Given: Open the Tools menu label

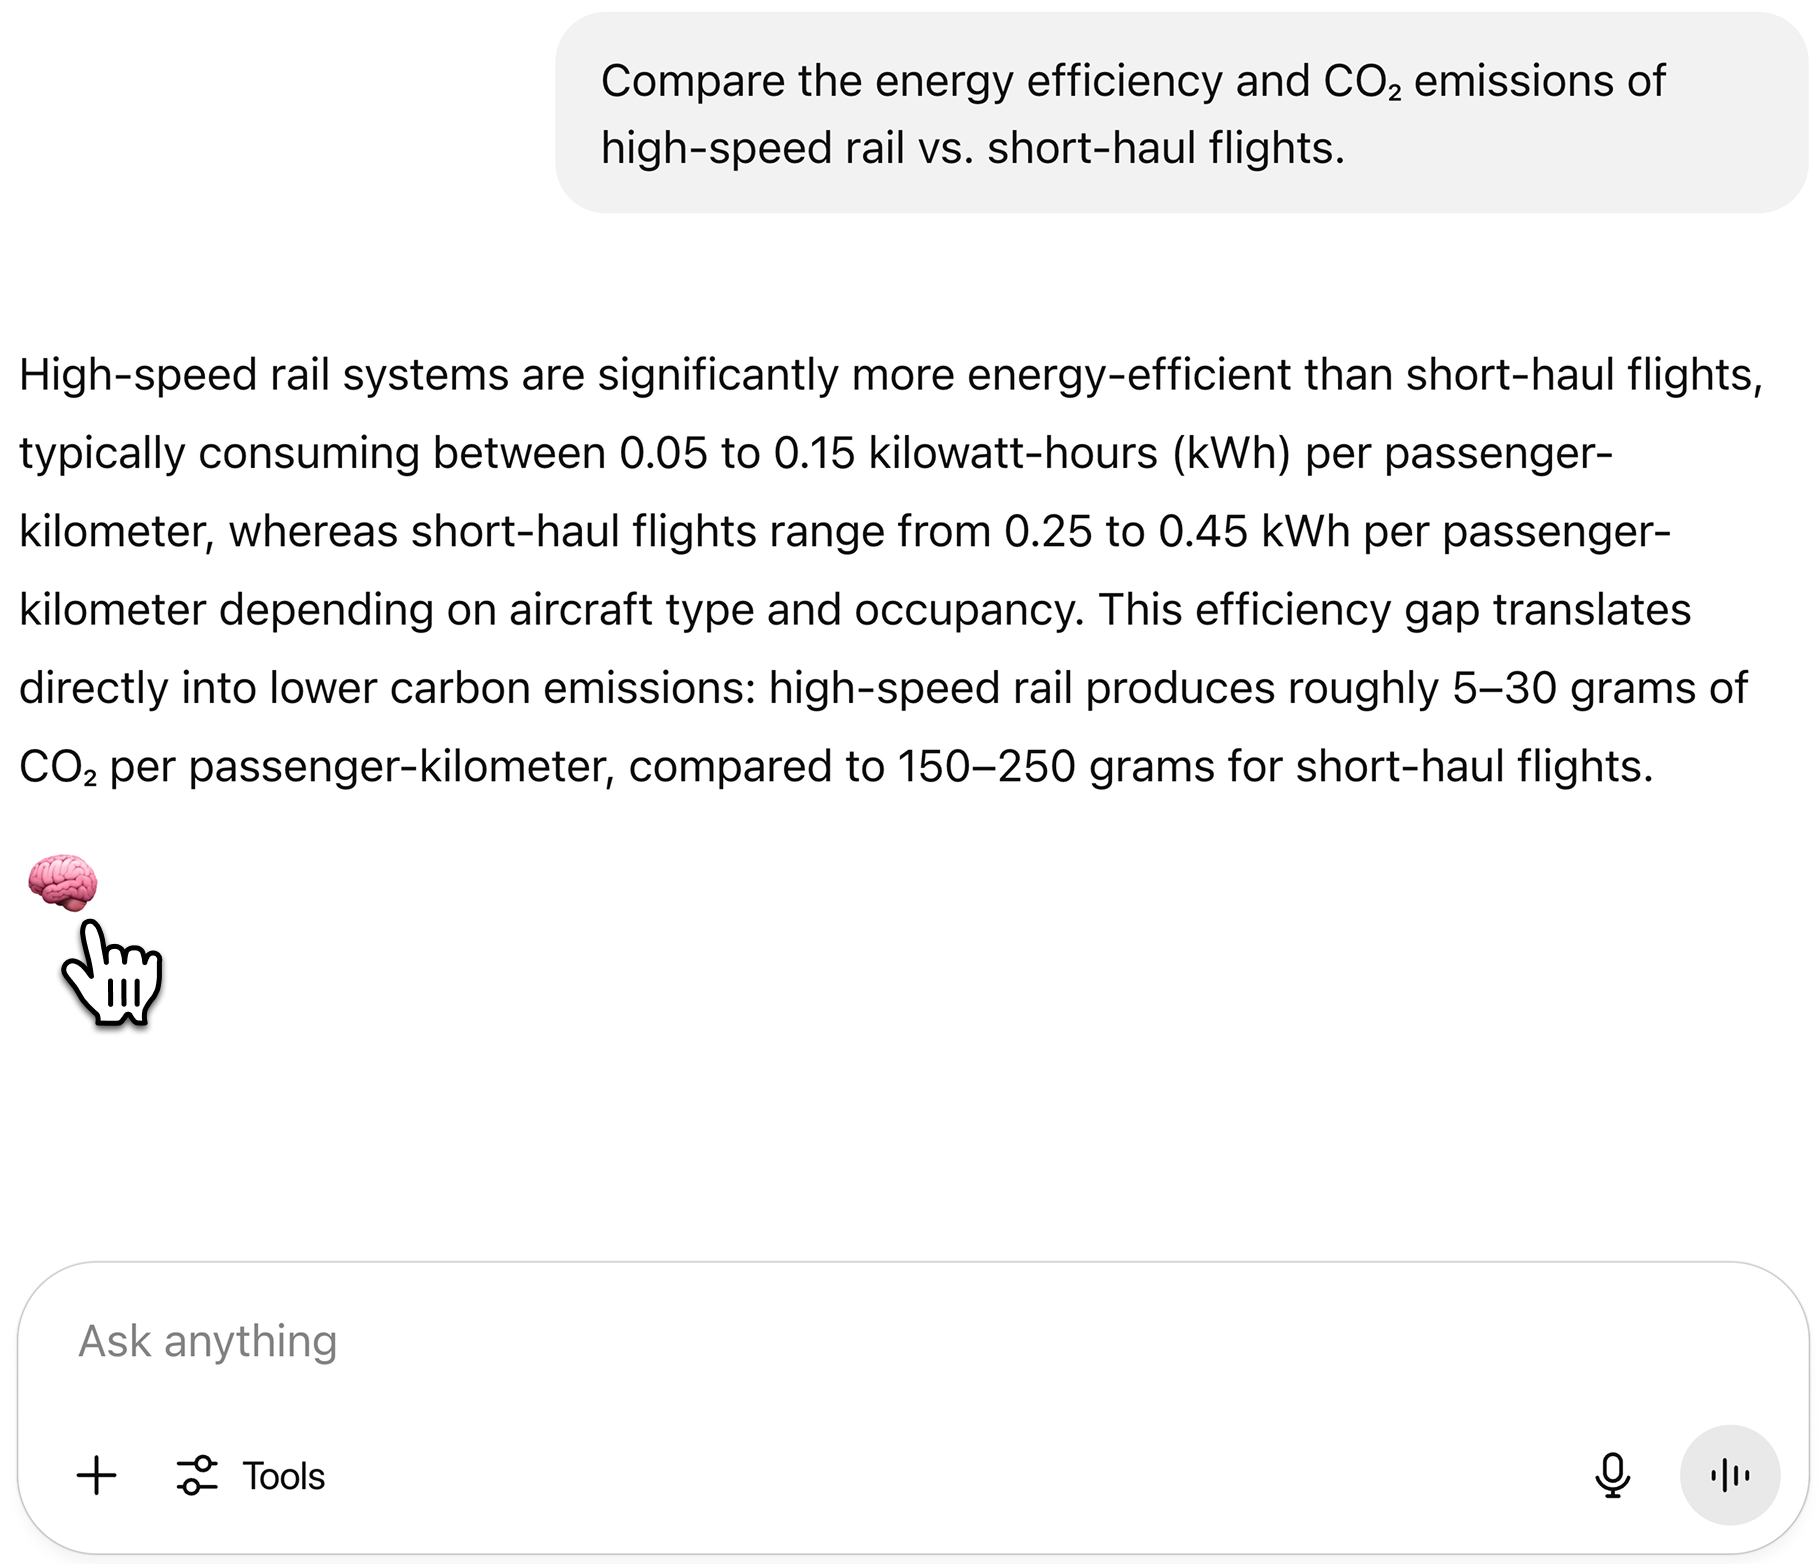Looking at the screenshot, I should tap(284, 1476).
